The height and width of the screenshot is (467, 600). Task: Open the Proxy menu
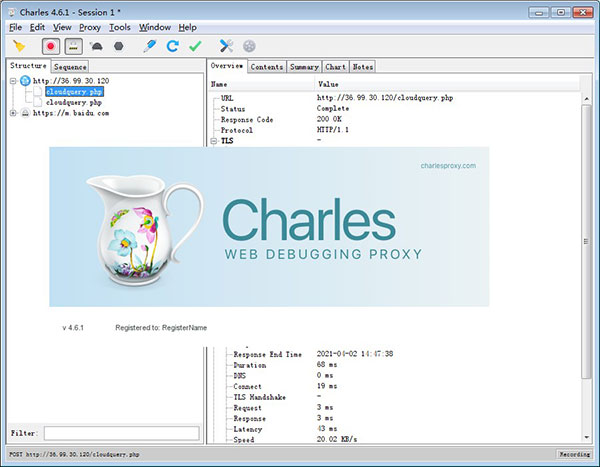[90, 28]
